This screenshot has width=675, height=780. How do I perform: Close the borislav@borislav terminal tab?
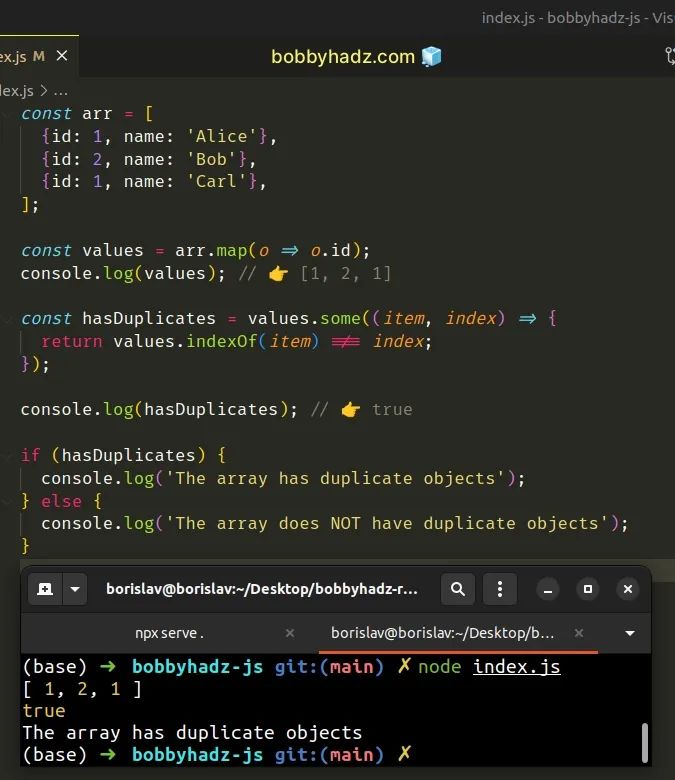coord(579,633)
